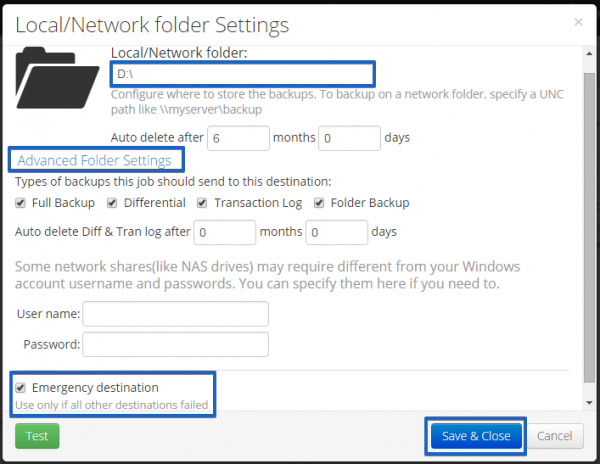Focus the Auto delete after months field
This screenshot has height=464, width=600.
[x=238, y=138]
